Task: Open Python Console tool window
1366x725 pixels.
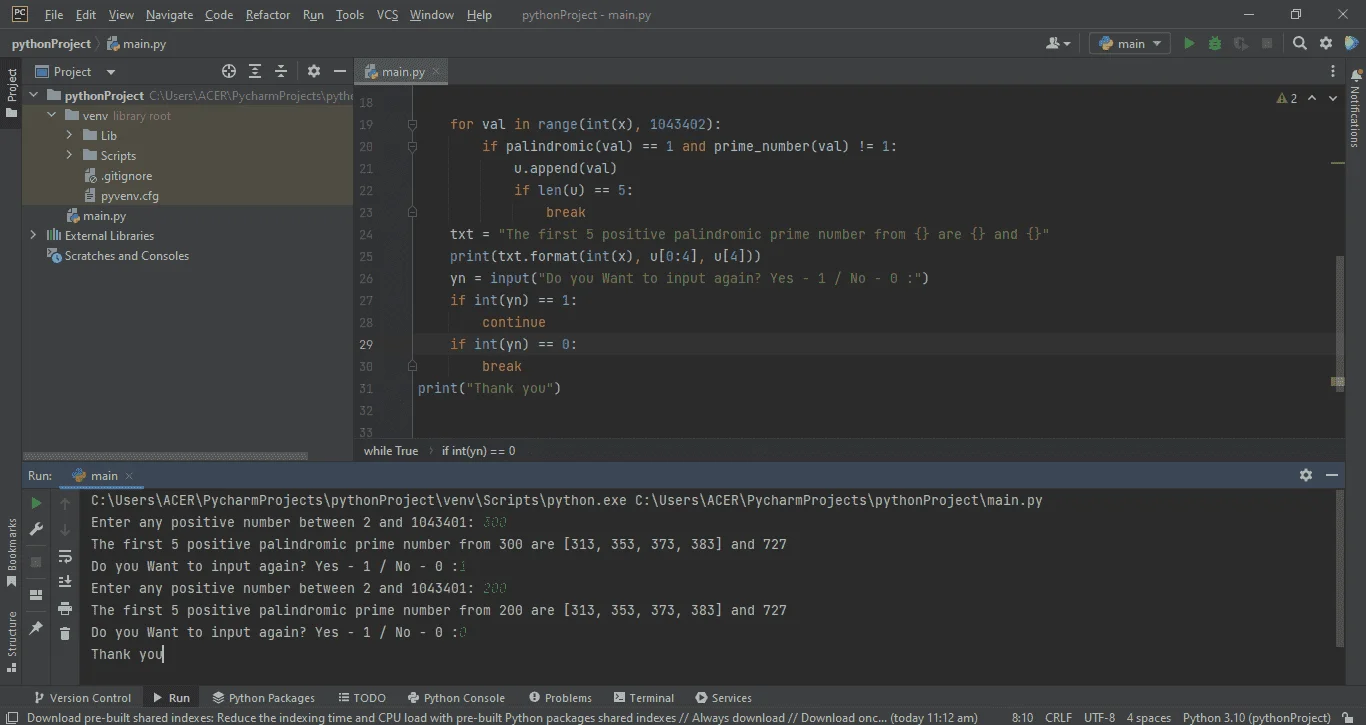Action: point(456,698)
